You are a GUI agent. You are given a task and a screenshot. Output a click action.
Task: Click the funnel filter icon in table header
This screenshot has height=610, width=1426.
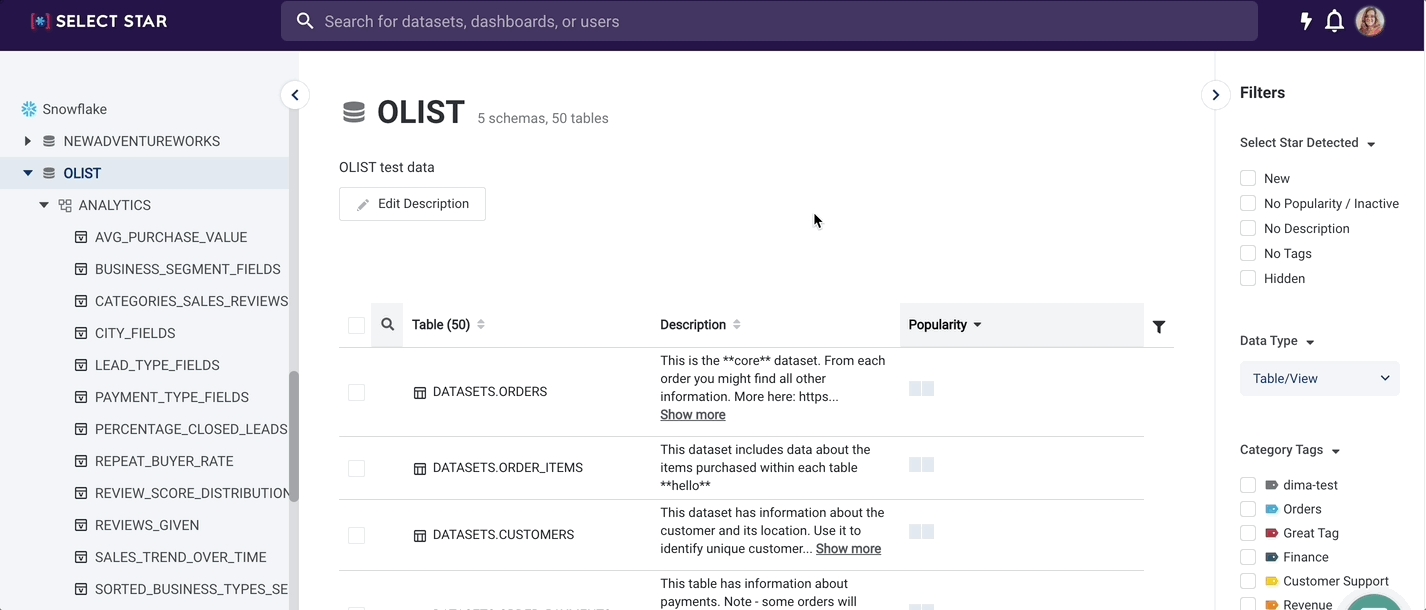(x=1158, y=327)
